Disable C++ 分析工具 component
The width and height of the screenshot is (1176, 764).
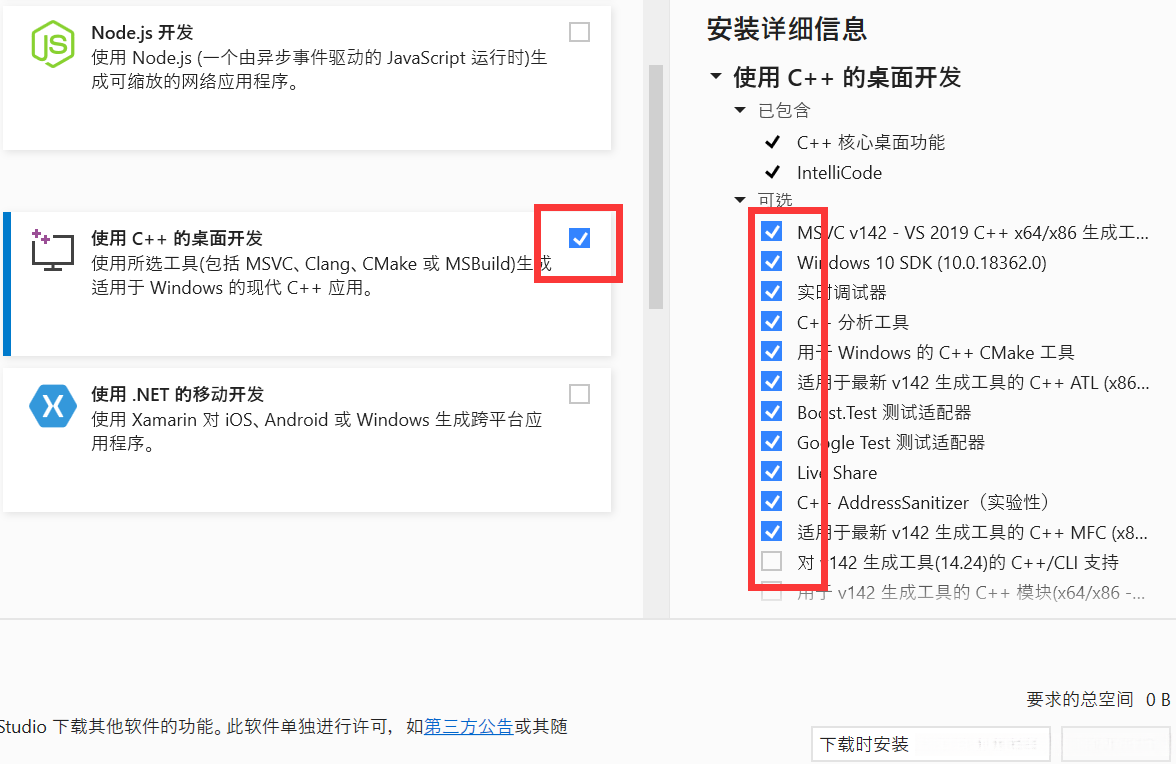(771, 321)
